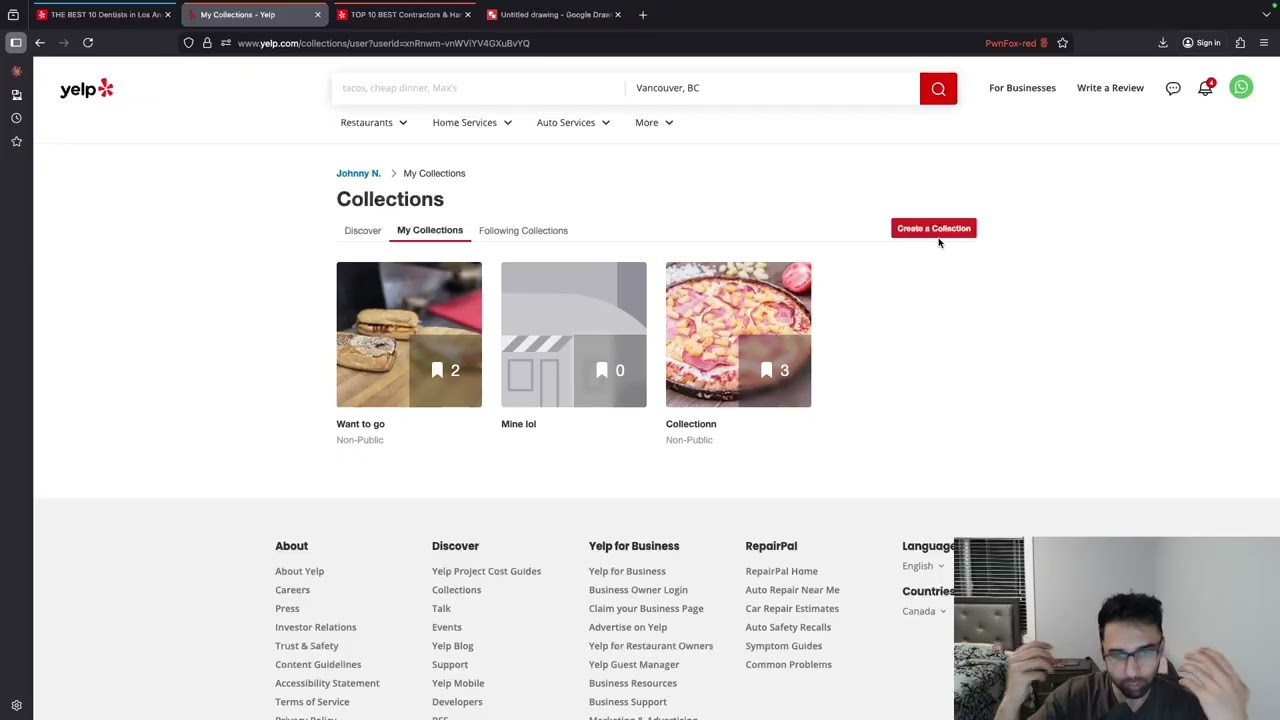The width and height of the screenshot is (1280, 720).
Task: Click the Johnny N. breadcrumb link
Action: tap(359, 173)
